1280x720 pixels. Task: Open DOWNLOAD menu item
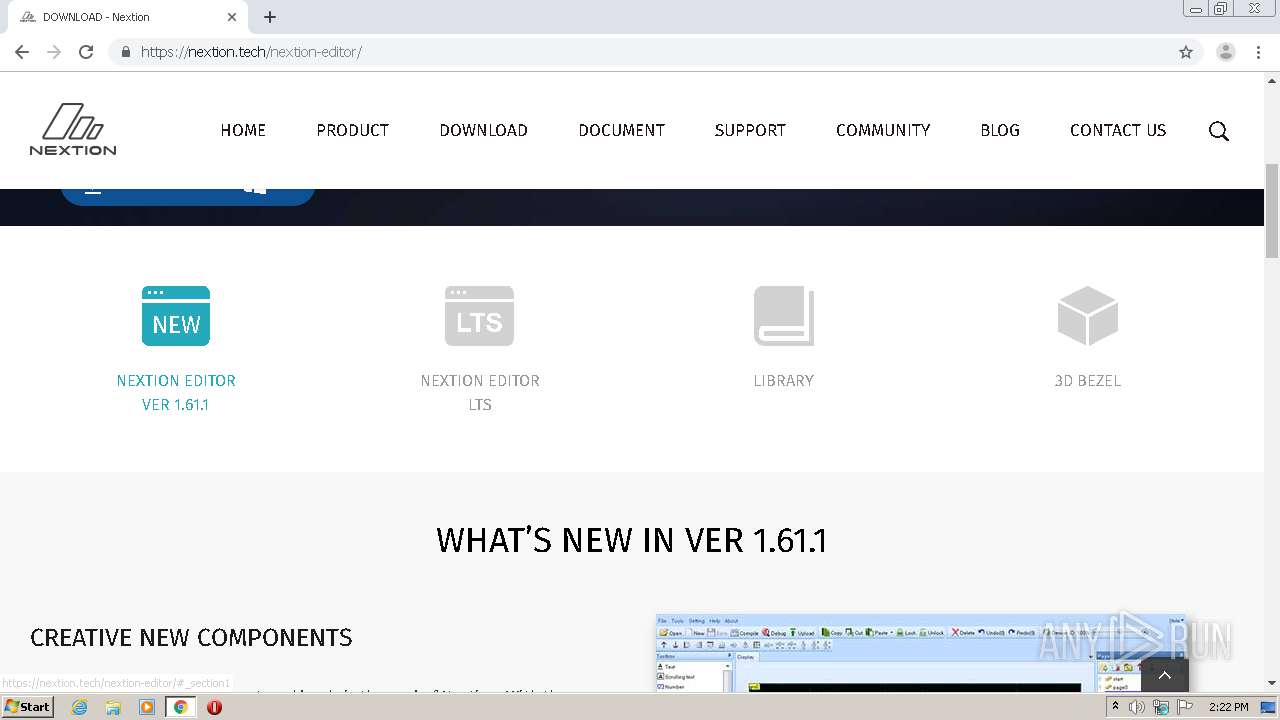pos(484,130)
